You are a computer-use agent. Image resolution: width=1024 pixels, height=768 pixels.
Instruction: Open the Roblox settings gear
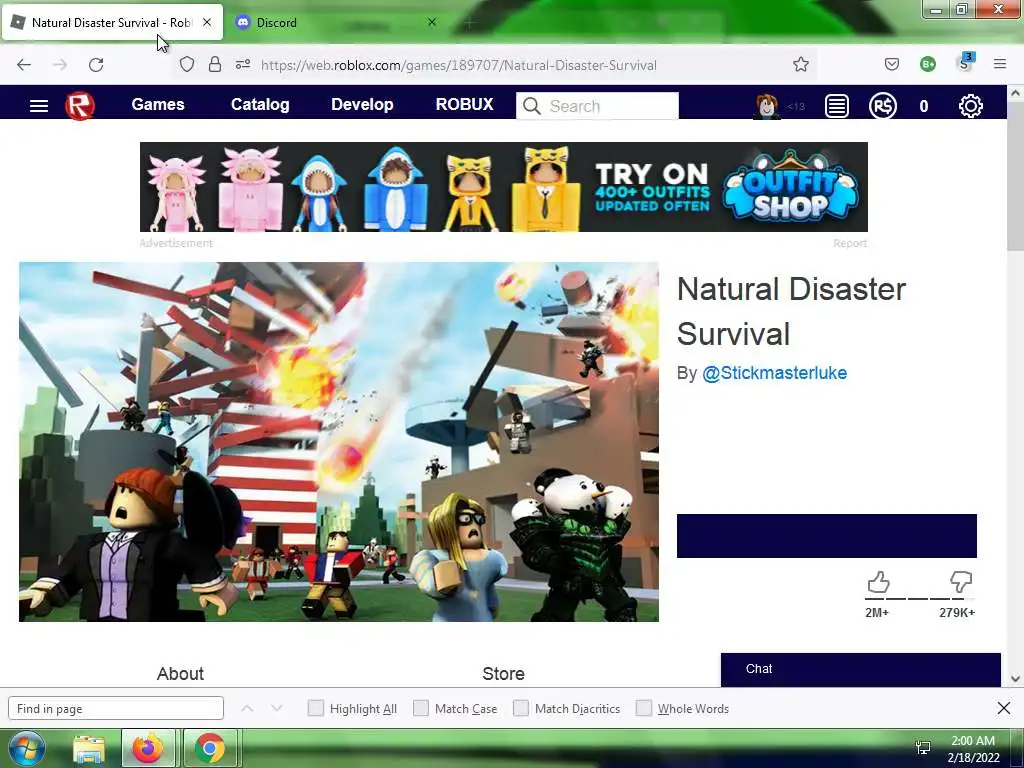click(x=970, y=106)
